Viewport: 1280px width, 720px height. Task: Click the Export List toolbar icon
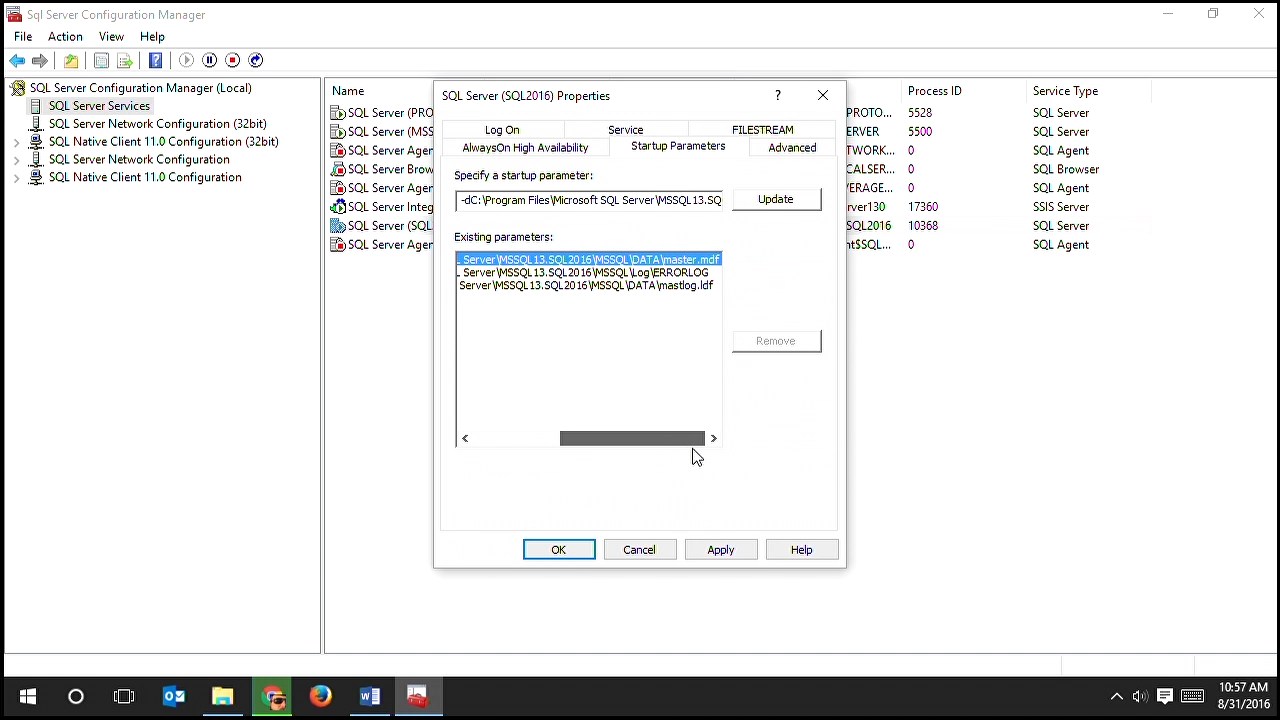point(125,61)
